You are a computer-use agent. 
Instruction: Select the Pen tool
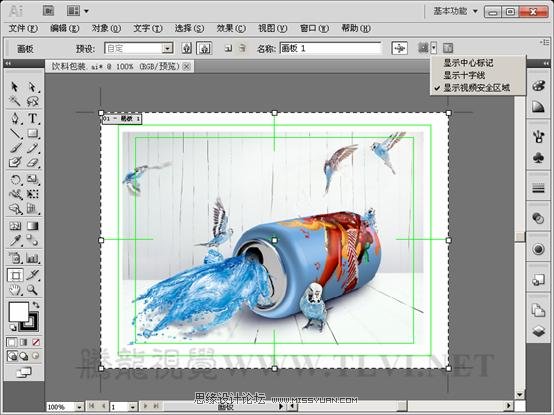(x=14, y=118)
